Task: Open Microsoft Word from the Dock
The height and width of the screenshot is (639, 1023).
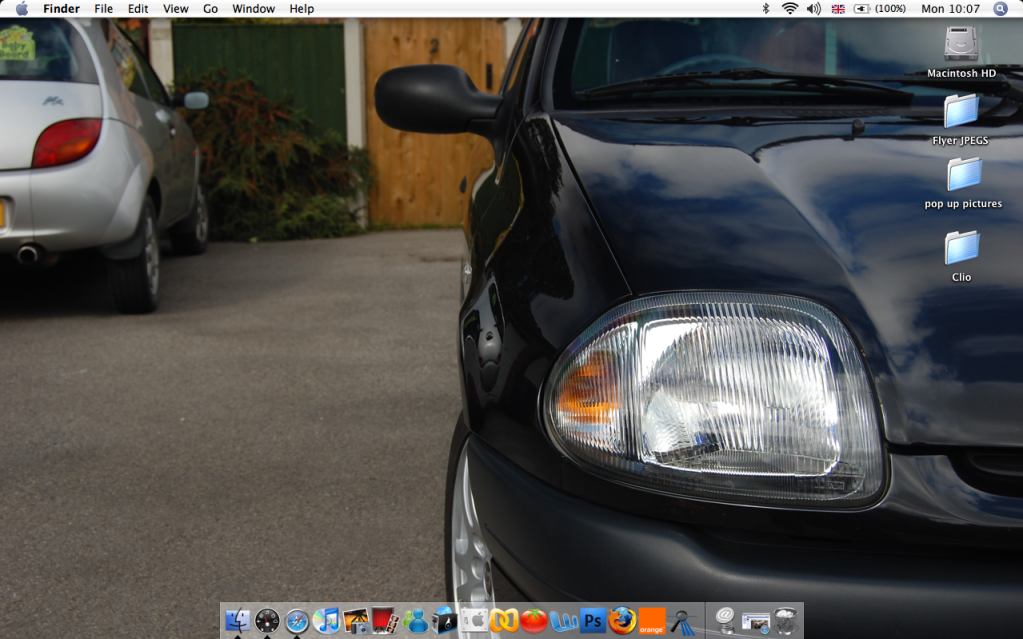Action: point(564,621)
